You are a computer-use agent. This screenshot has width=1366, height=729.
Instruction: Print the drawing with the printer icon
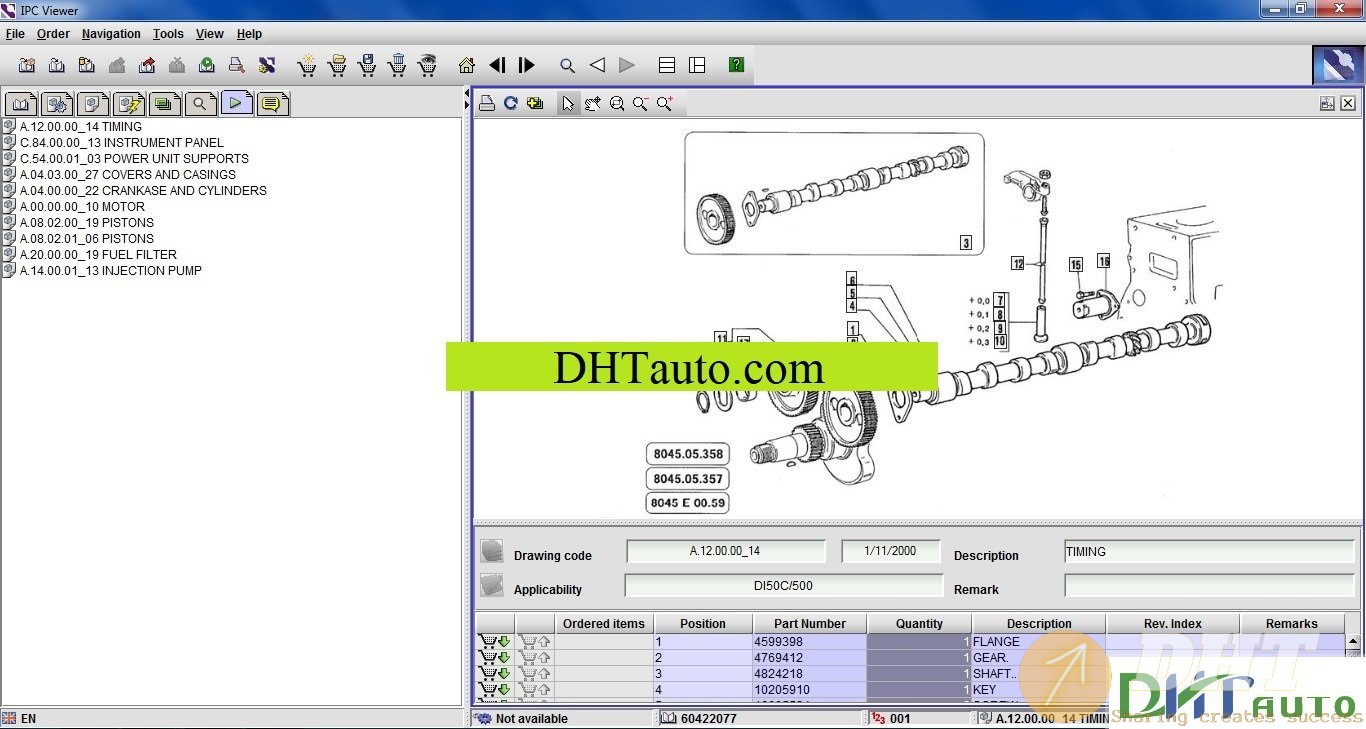487,103
